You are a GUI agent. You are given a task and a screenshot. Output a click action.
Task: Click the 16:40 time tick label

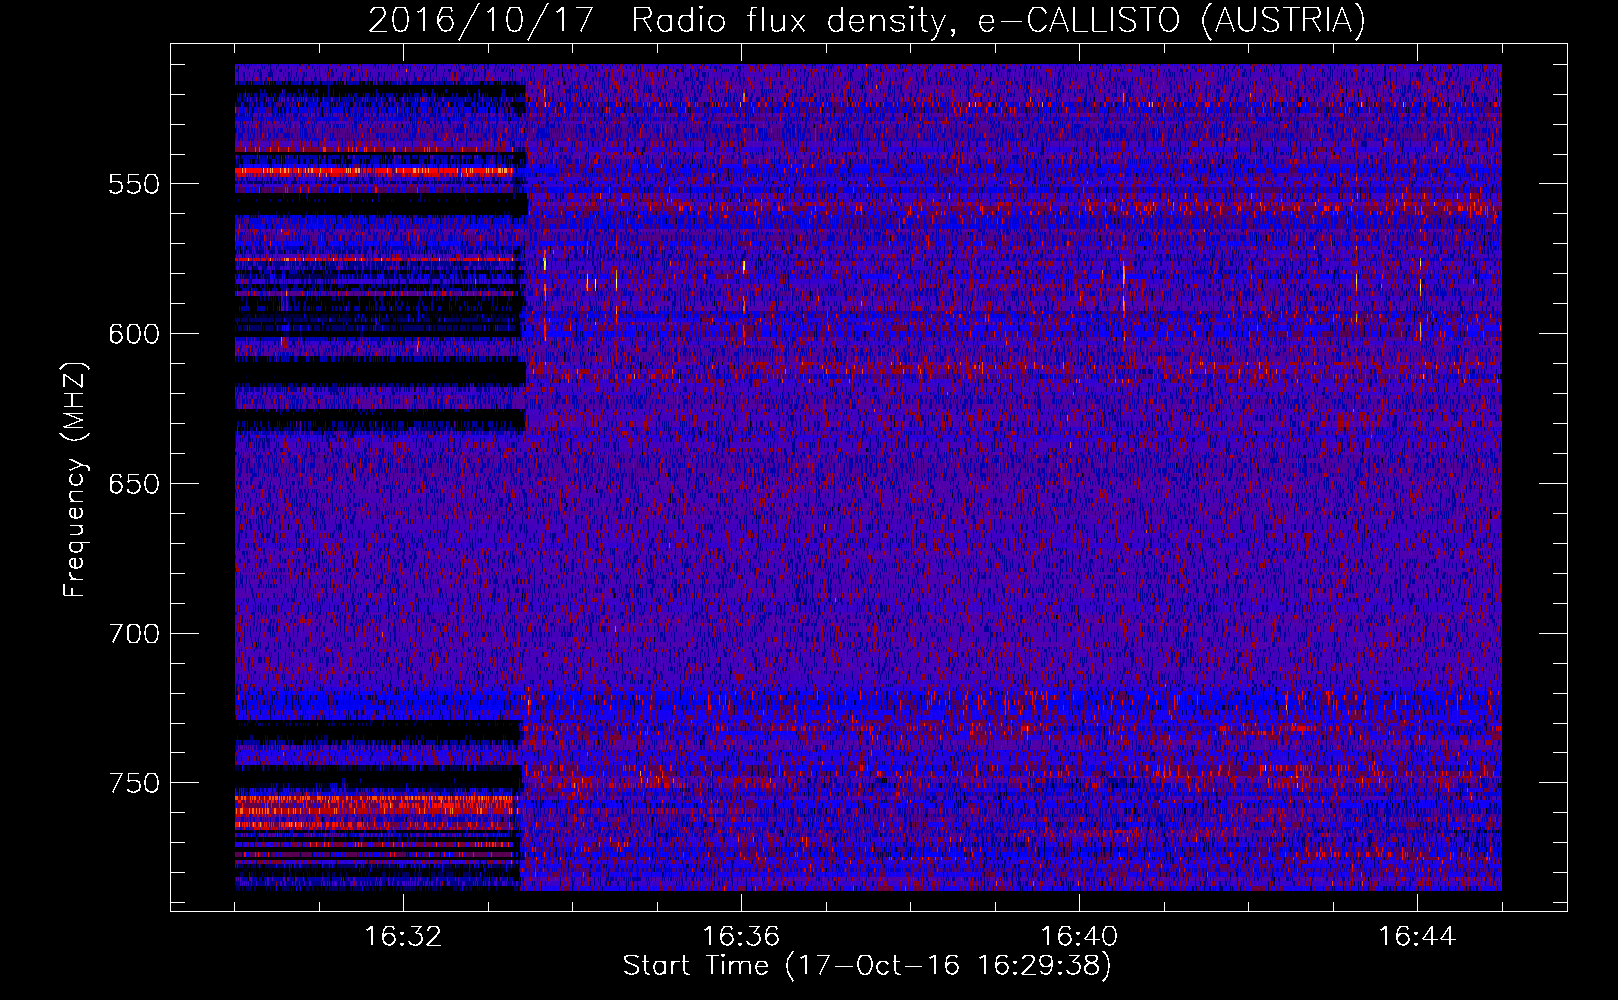[1079, 937]
